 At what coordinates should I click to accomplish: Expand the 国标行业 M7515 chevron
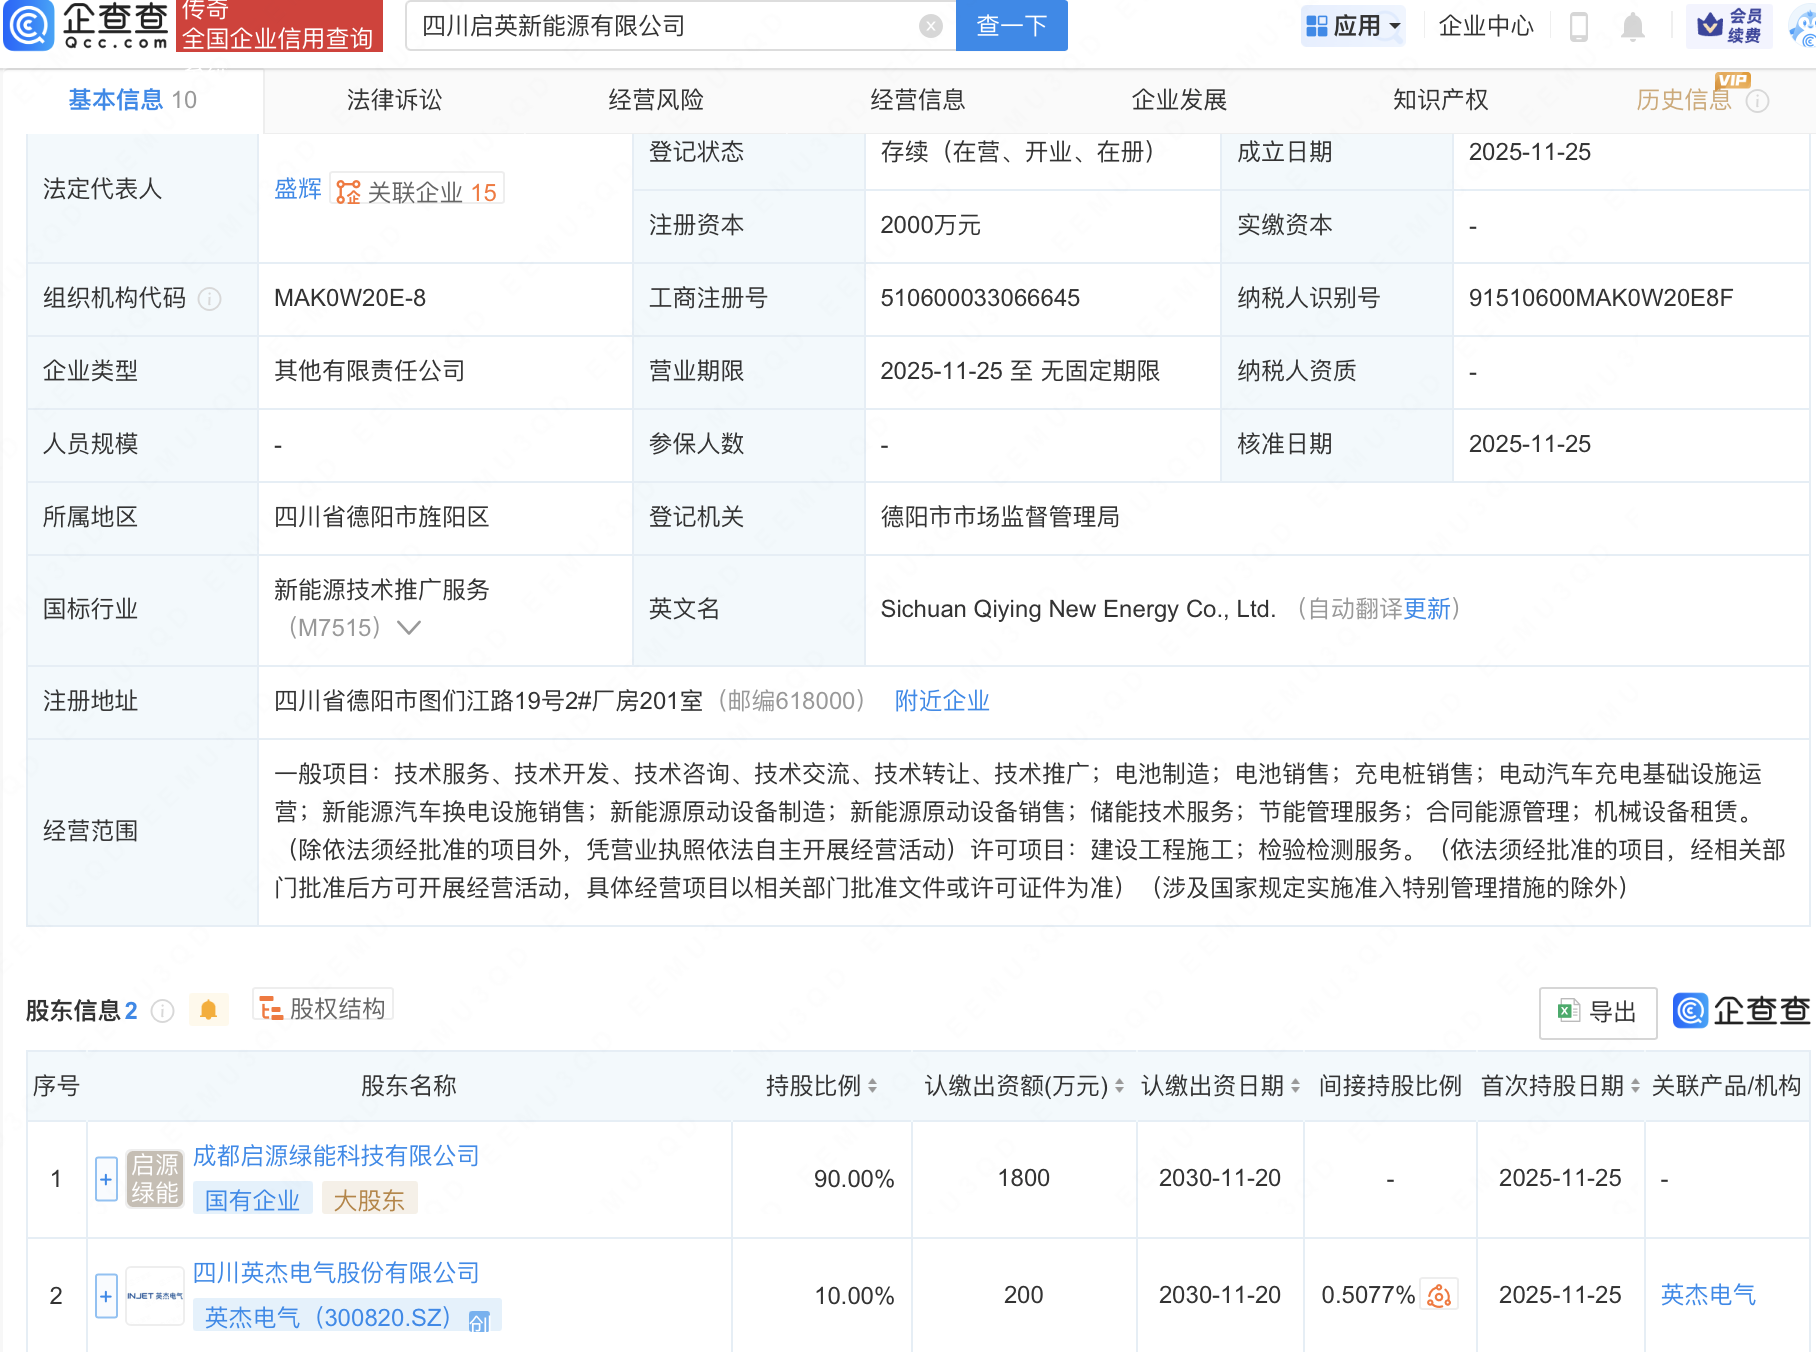(x=409, y=628)
